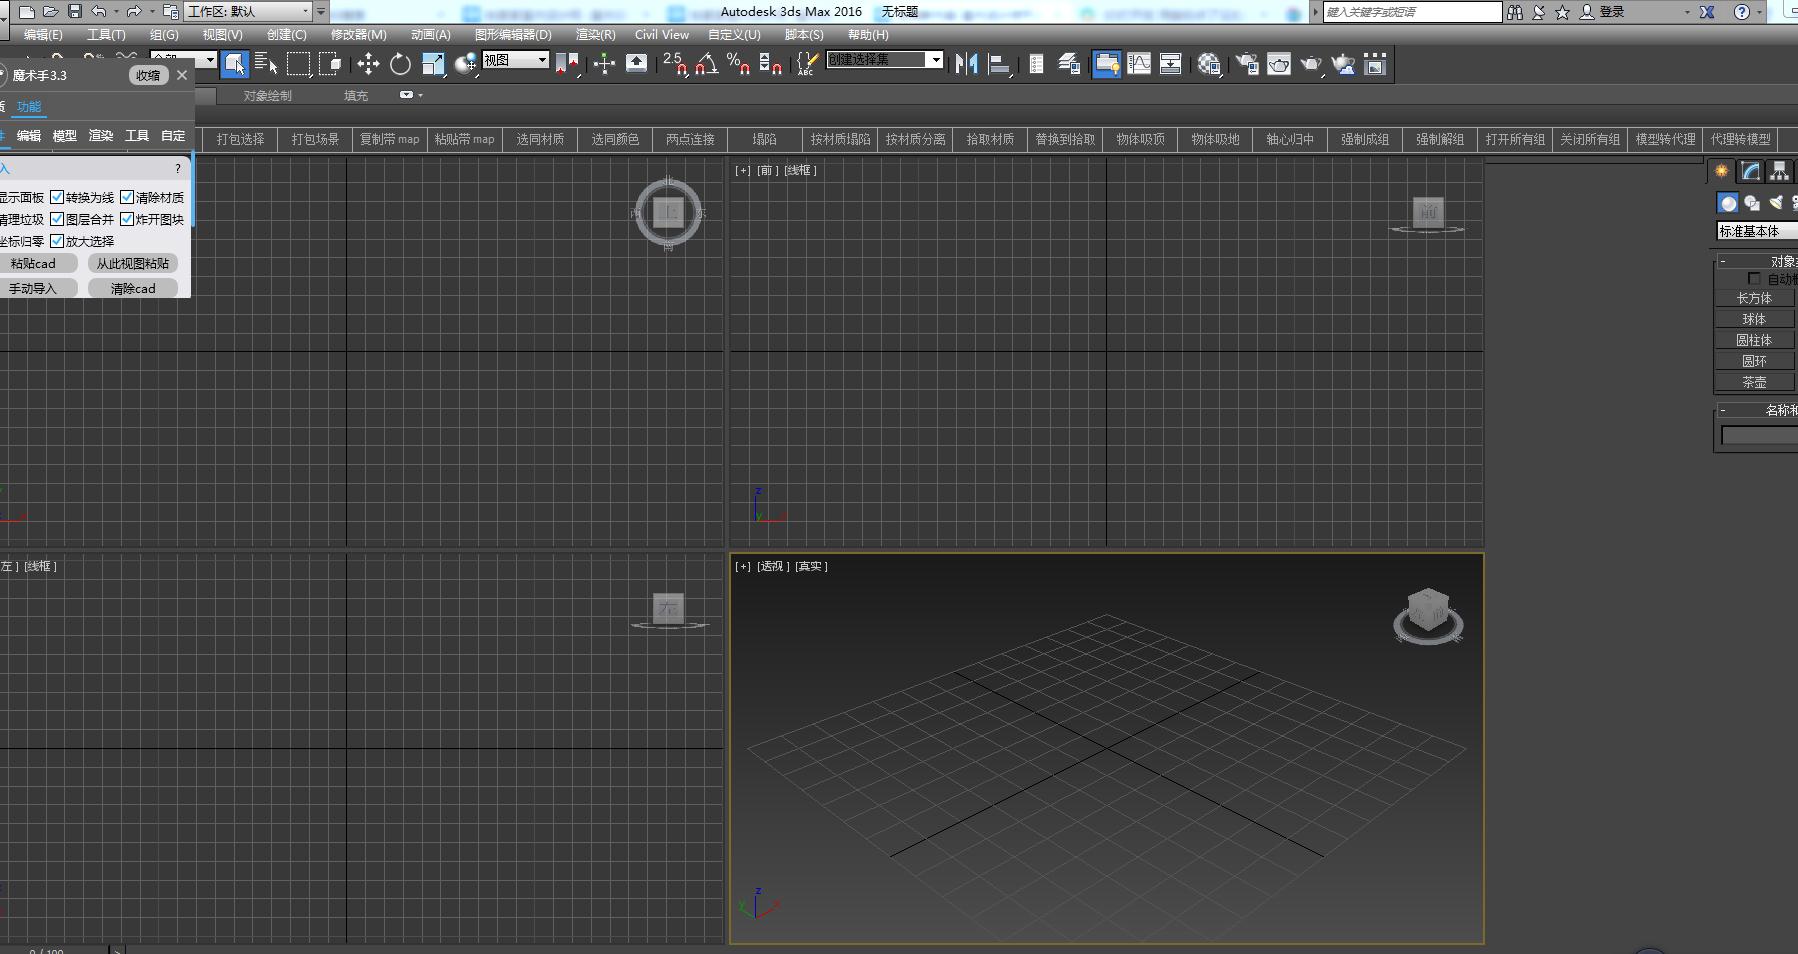This screenshot has width=1798, height=954.
Task: Click the 清除cad button
Action: 133,288
